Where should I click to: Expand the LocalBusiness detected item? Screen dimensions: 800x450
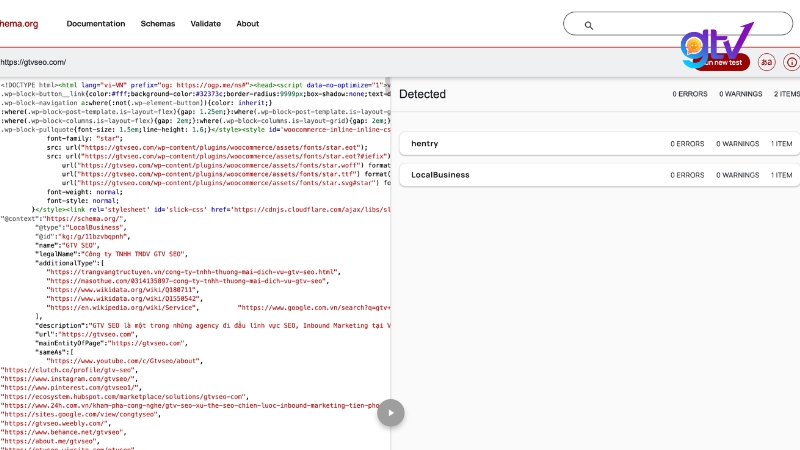[599, 174]
